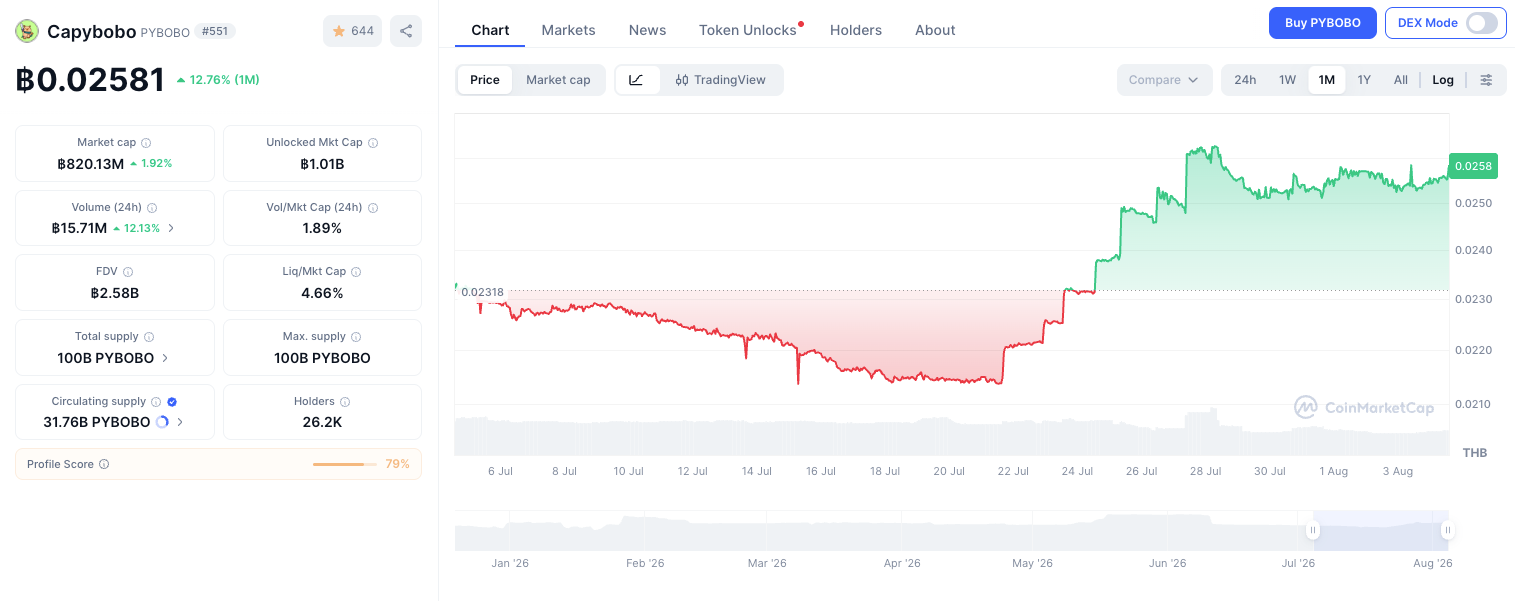Click the Capybobo coin logo icon
The image size is (1515, 601).
pos(27,31)
